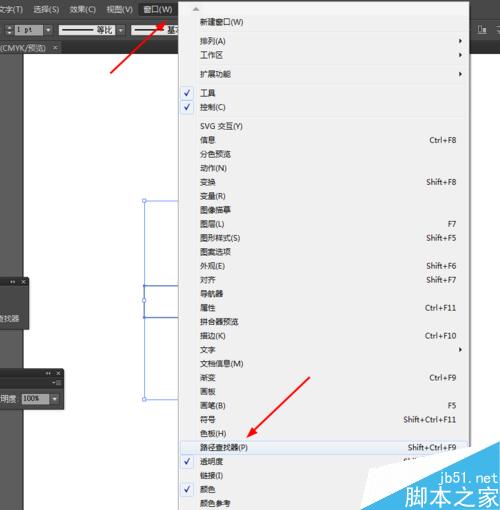This screenshot has width=500, height=510.
Task: Open 描边(K) panel
Action: pyautogui.click(x=324, y=336)
